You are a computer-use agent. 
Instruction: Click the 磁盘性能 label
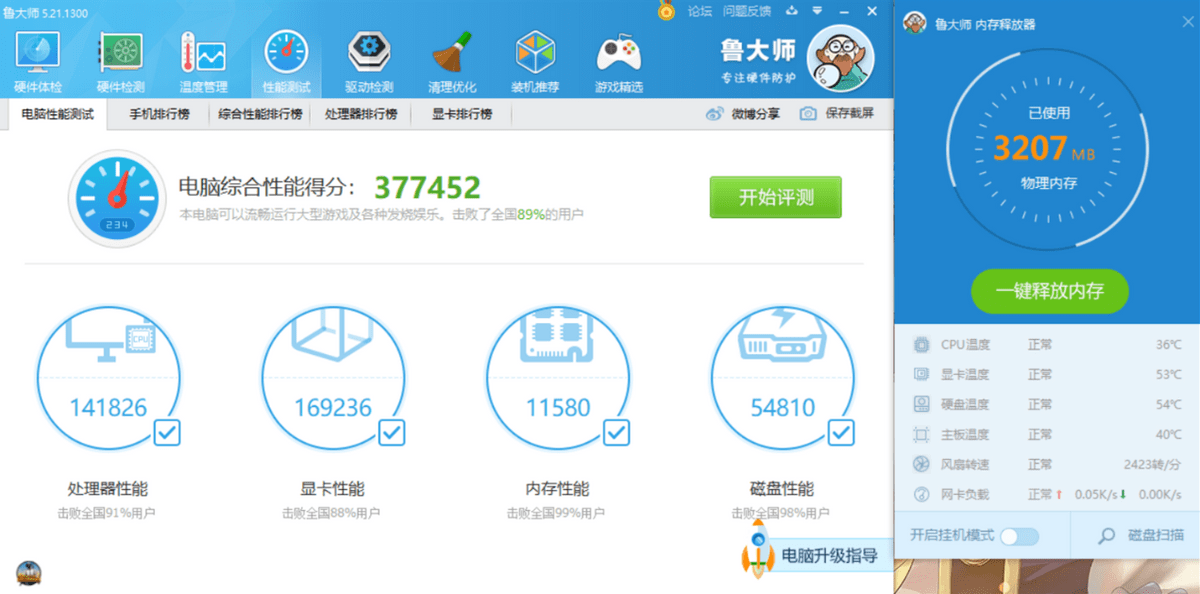(782, 489)
